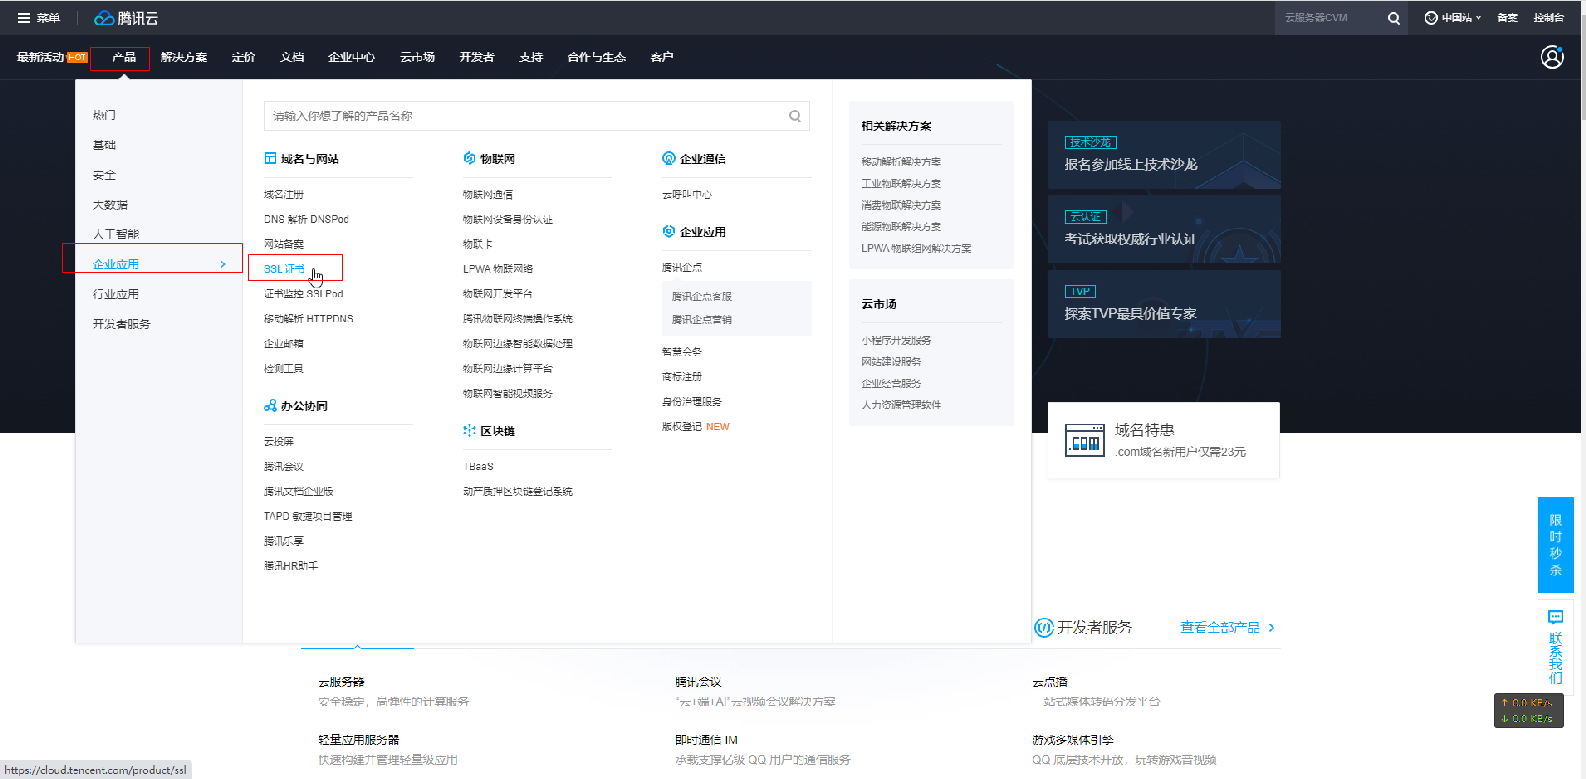Select 行业应用 category in sidebar

click(x=116, y=294)
